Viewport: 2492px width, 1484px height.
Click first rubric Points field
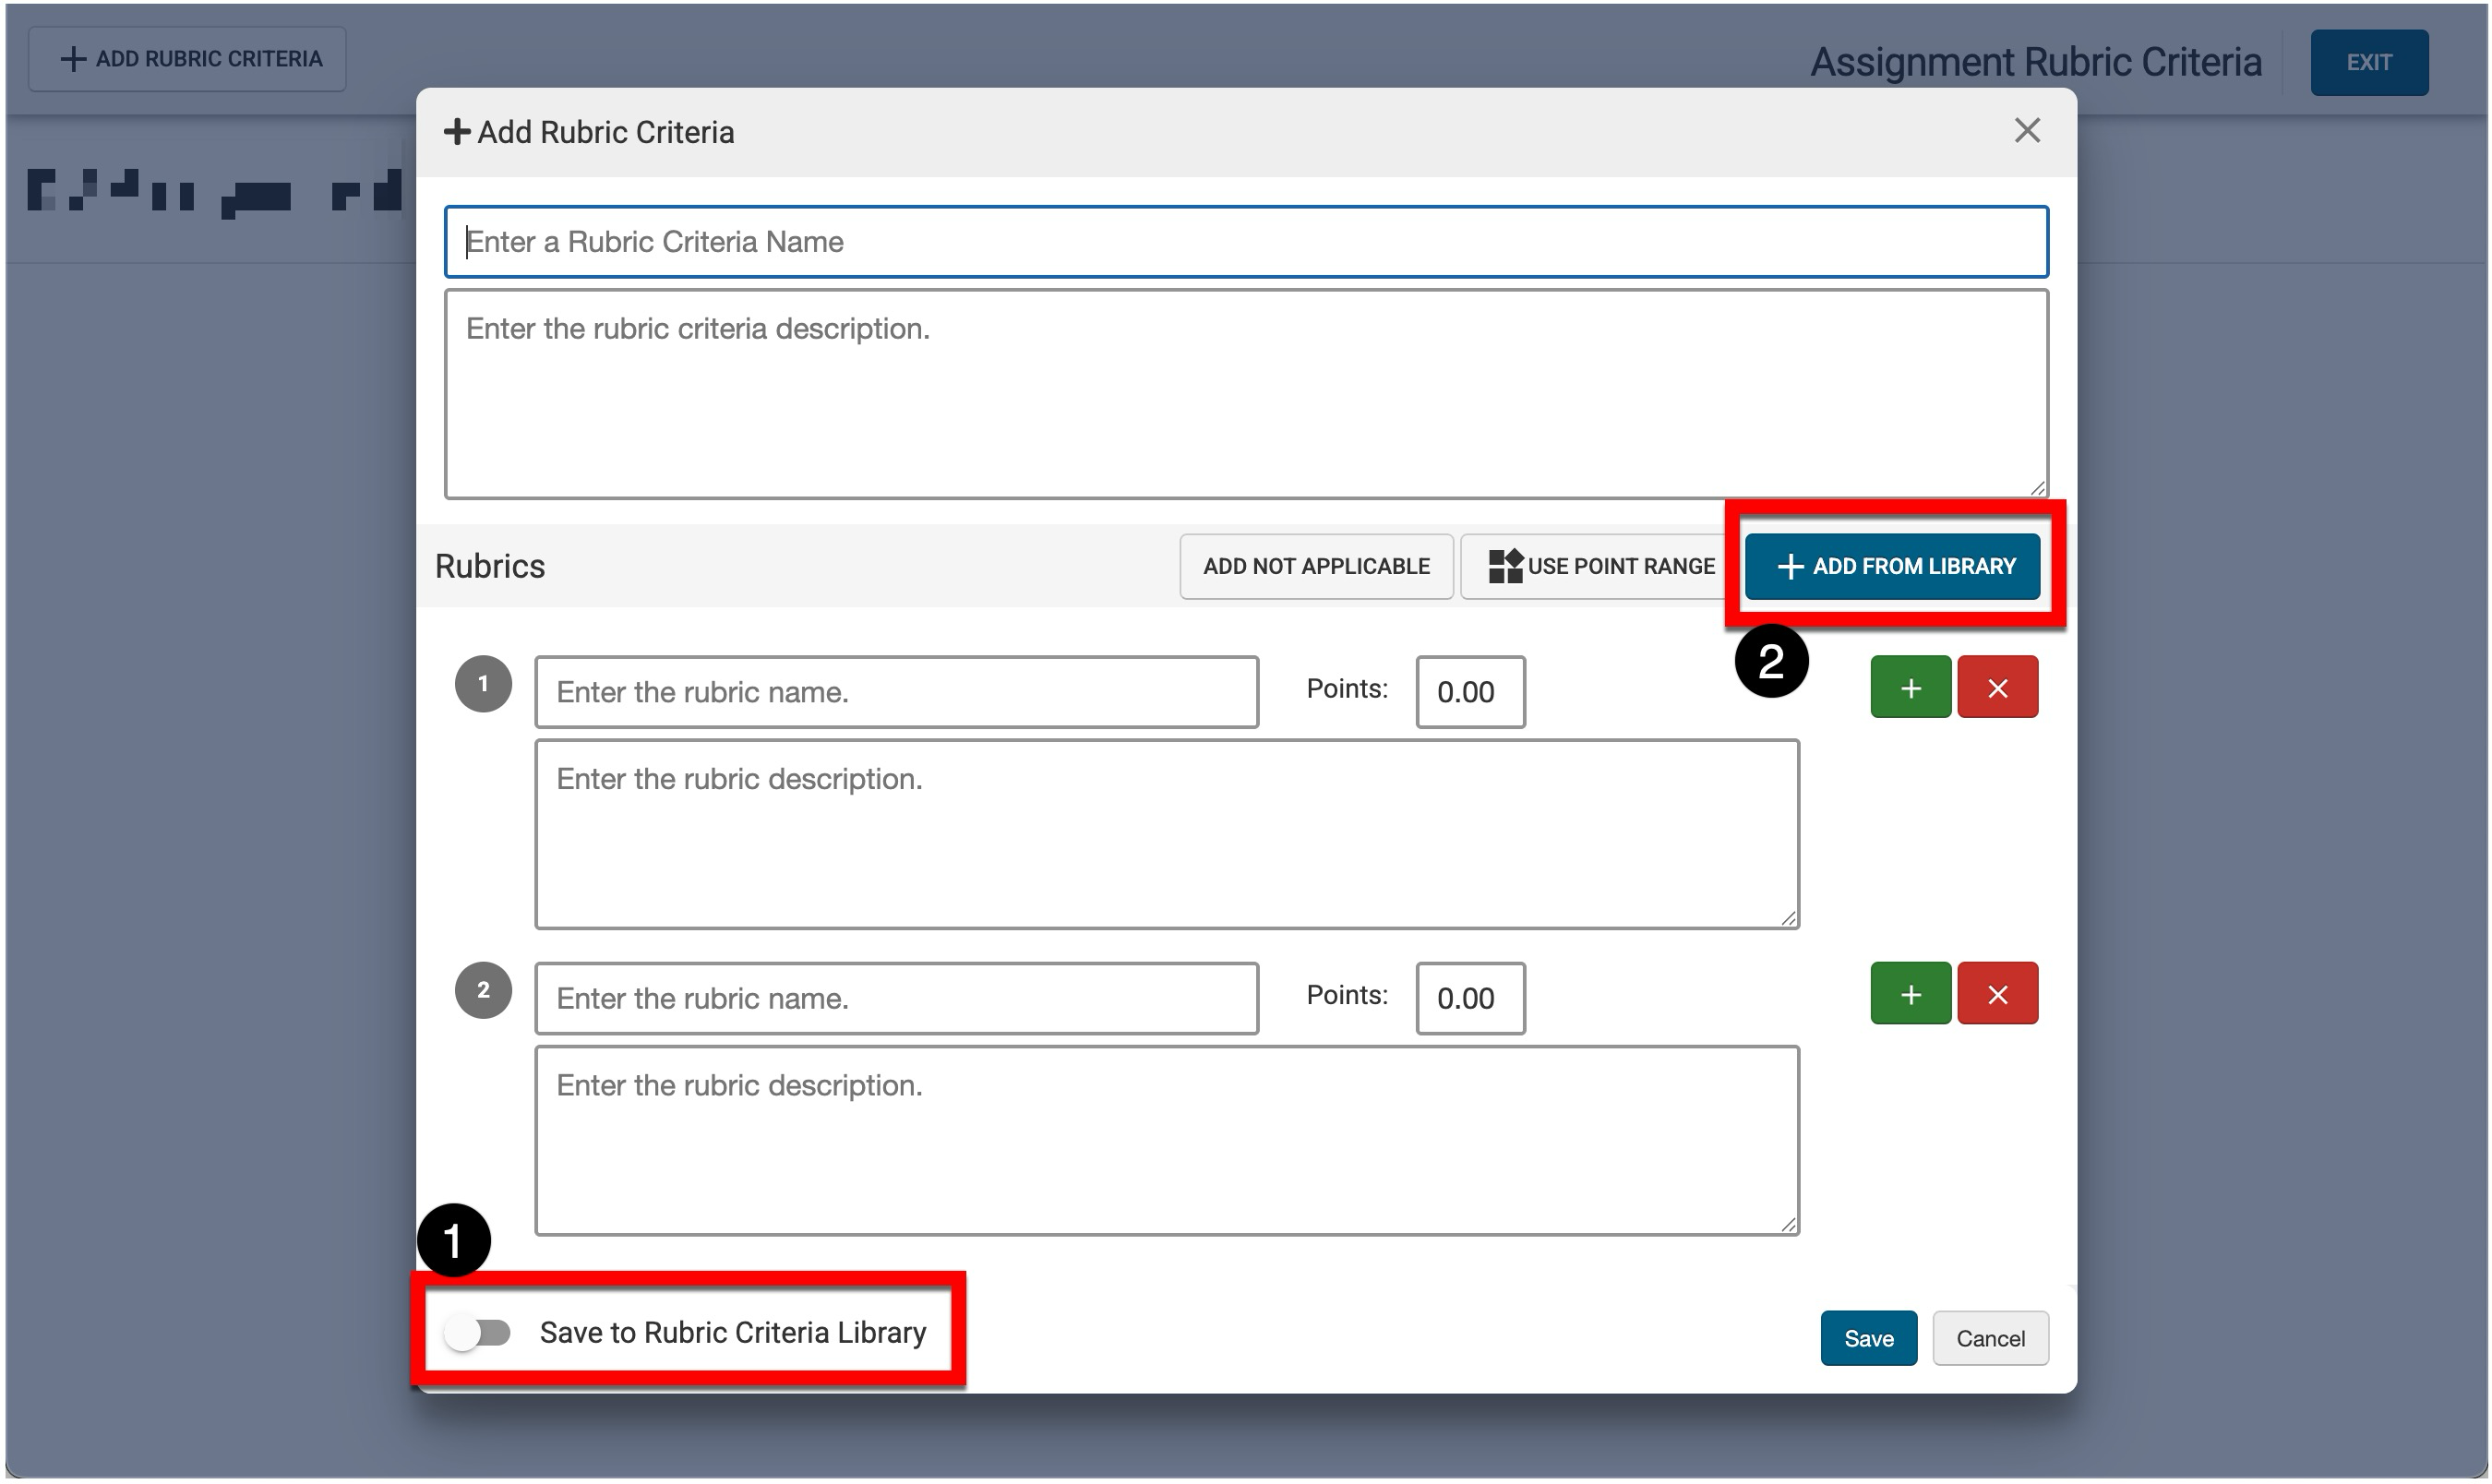(x=1469, y=692)
